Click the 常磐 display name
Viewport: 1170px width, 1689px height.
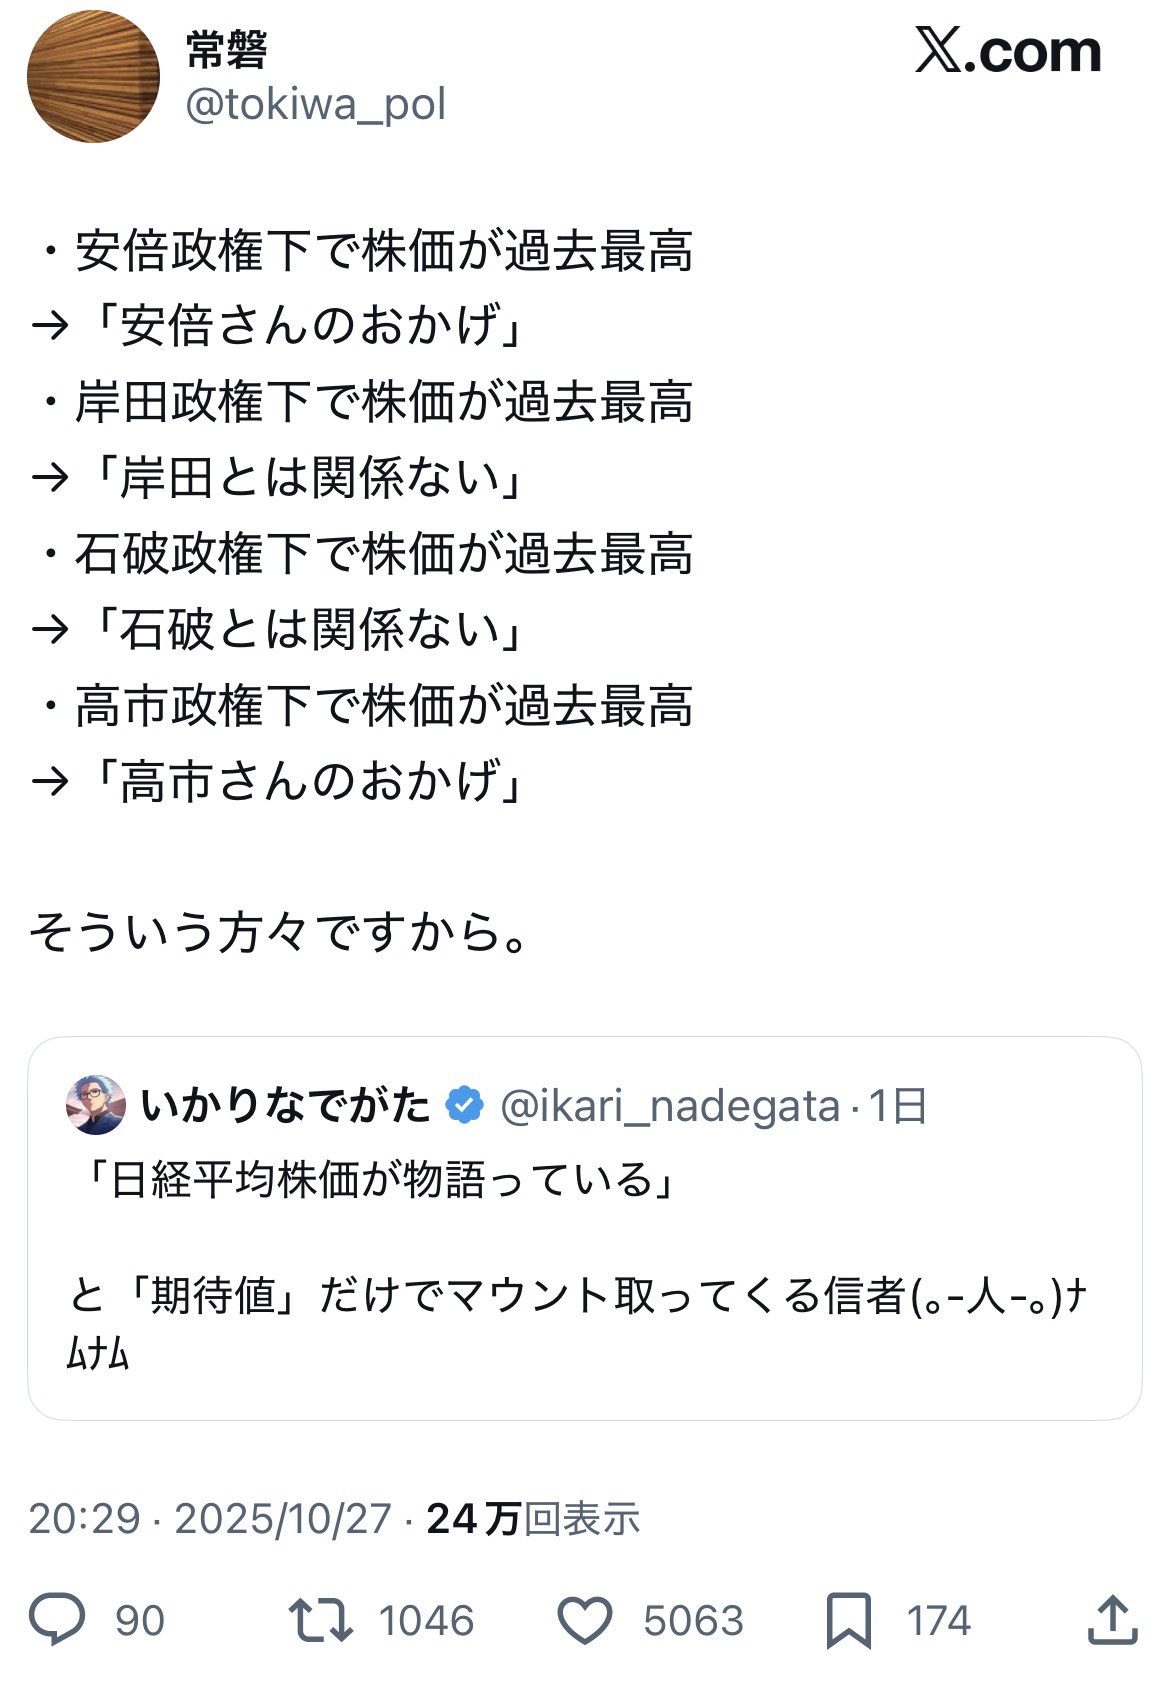pyautogui.click(x=227, y=50)
